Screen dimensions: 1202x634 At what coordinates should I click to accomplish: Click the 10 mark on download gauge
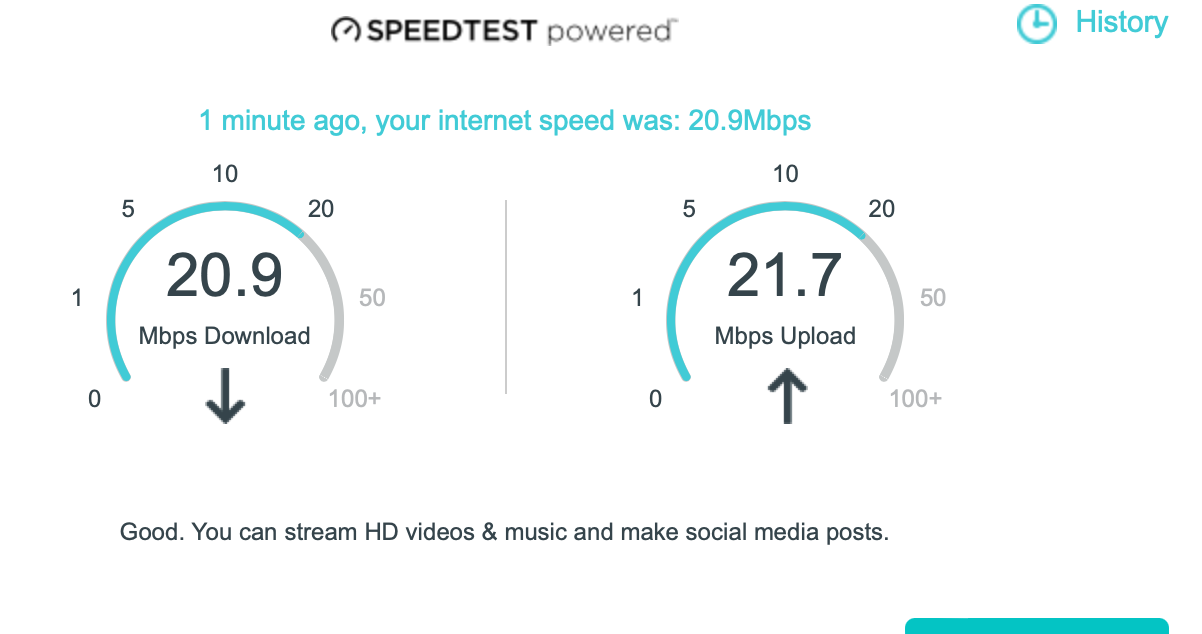[225, 174]
